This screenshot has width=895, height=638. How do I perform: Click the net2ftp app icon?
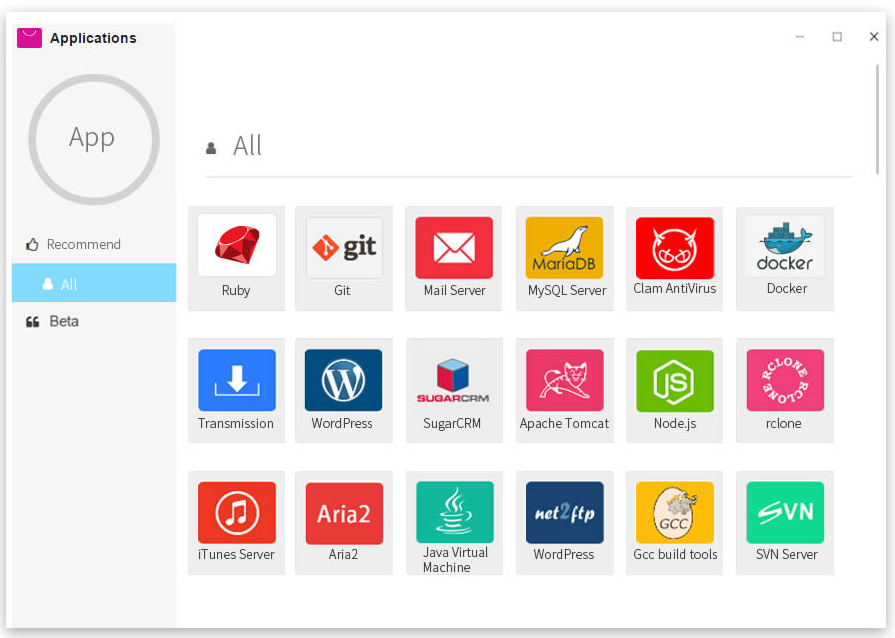click(565, 512)
